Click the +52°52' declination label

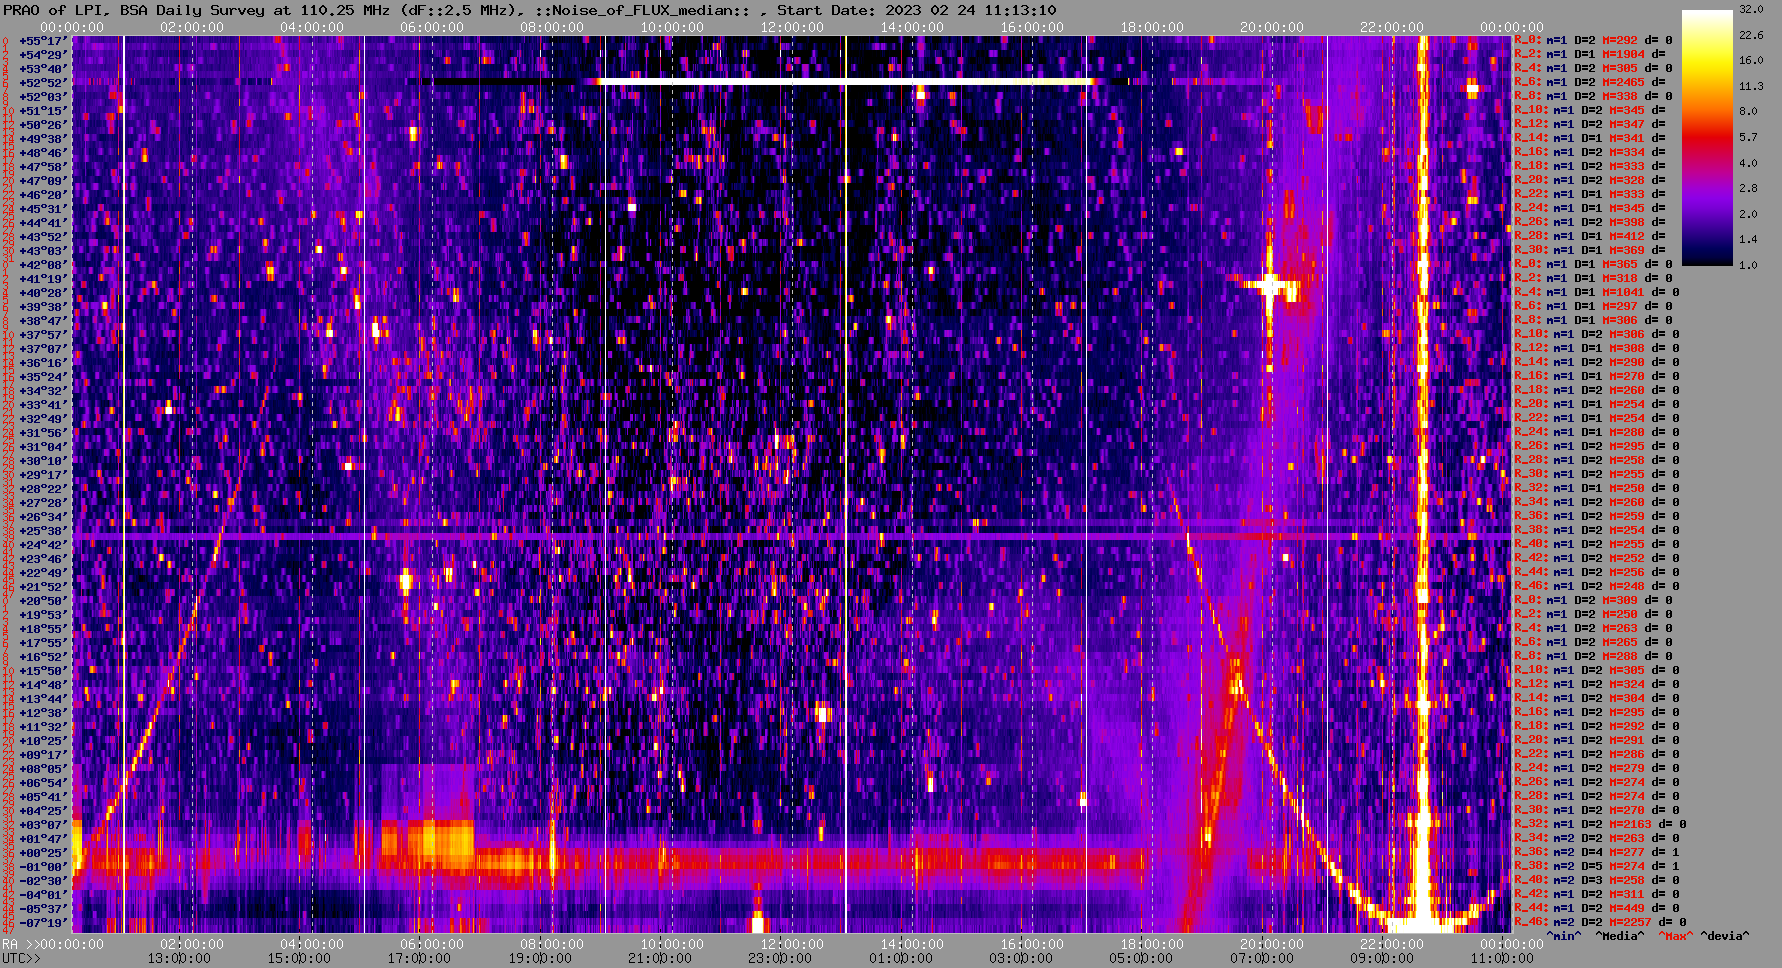pos(43,82)
